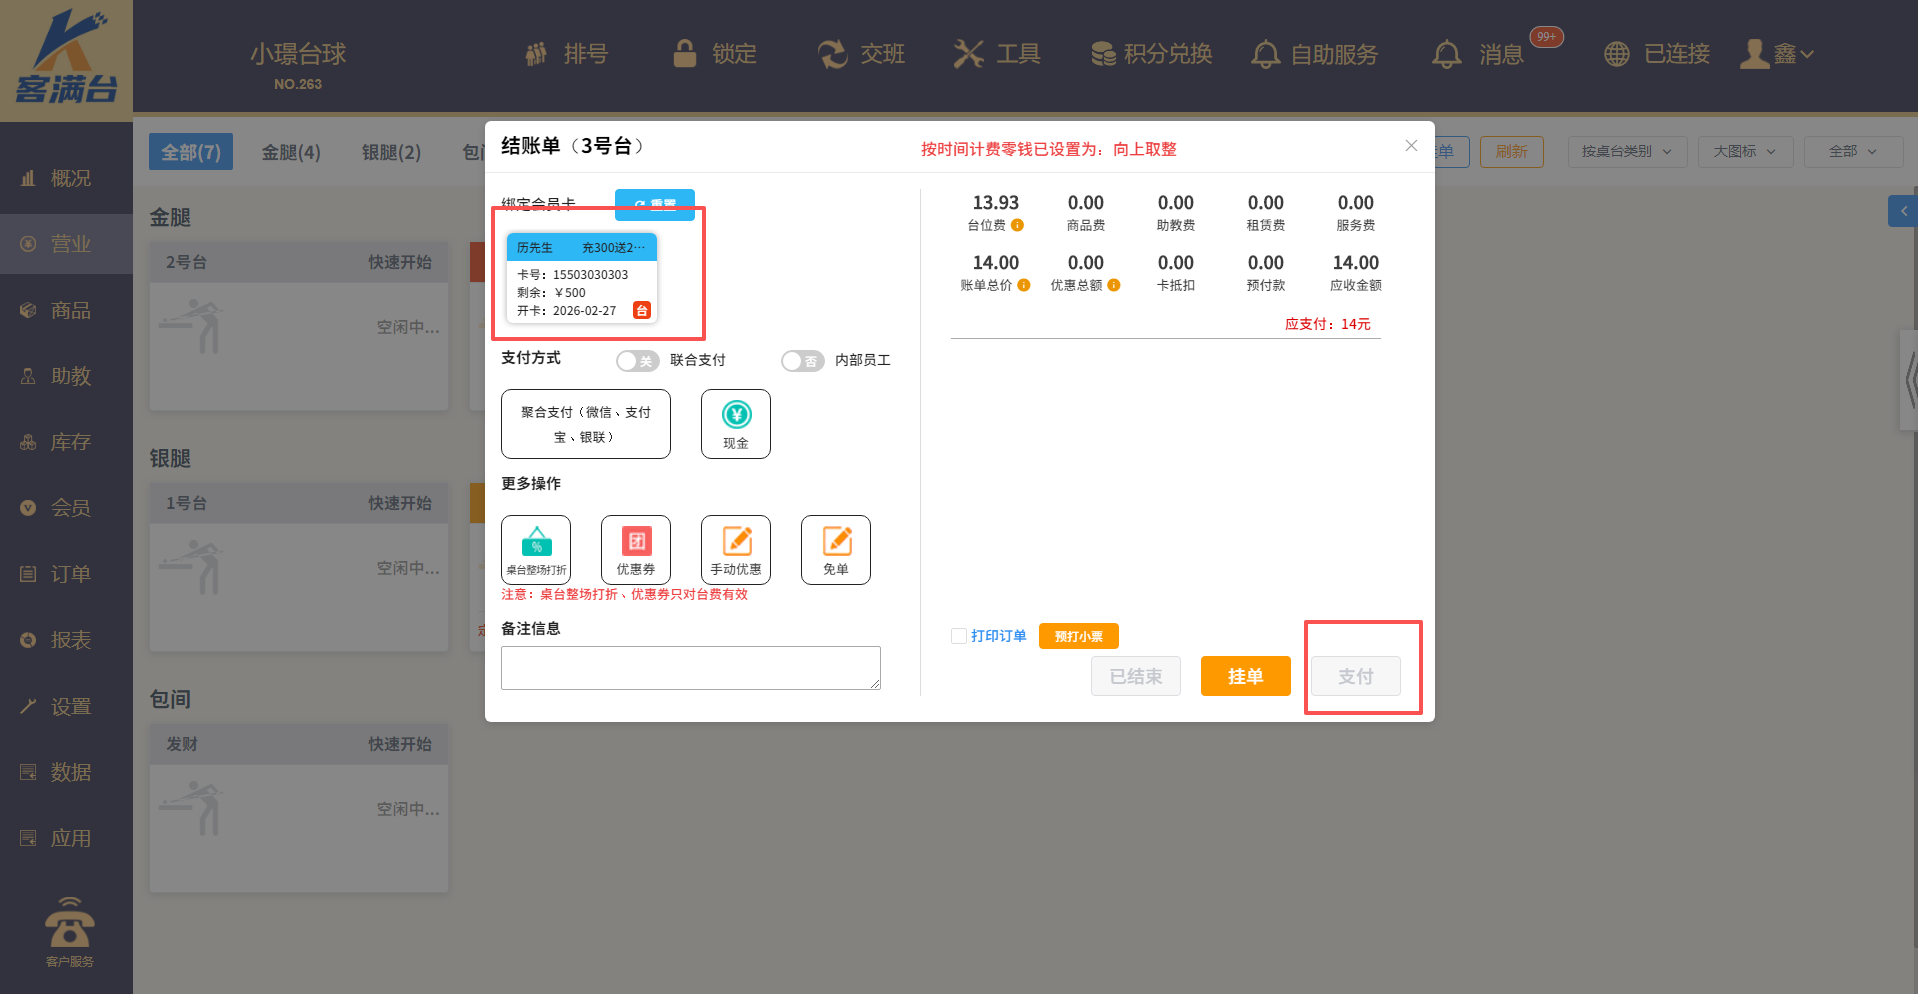Open the 大图标 view size dropdown
This screenshot has width=1918, height=994.
click(1744, 152)
